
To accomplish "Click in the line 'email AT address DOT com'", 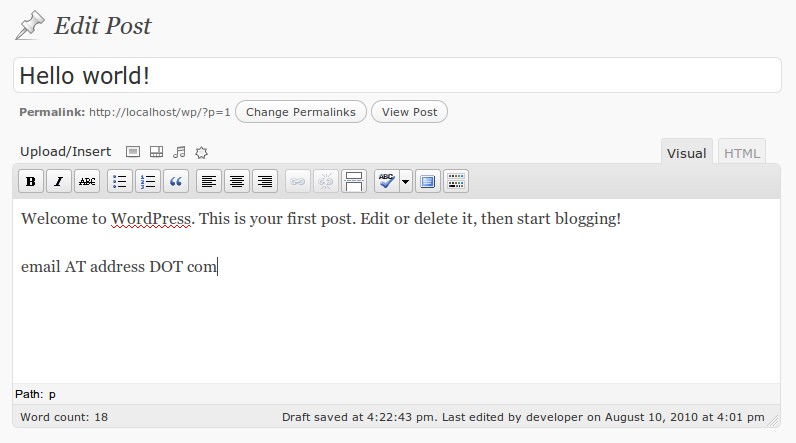I will click(119, 266).
